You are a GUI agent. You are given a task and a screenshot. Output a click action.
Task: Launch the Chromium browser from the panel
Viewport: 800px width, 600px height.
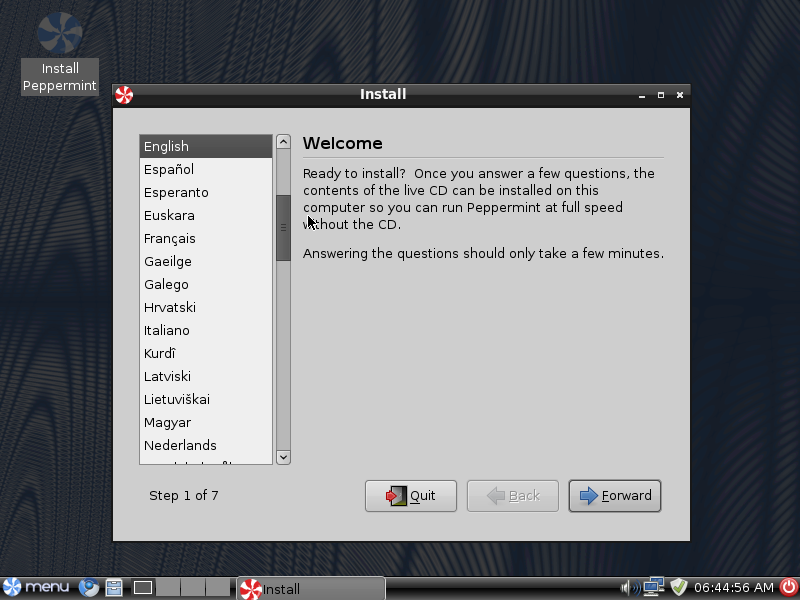90,587
